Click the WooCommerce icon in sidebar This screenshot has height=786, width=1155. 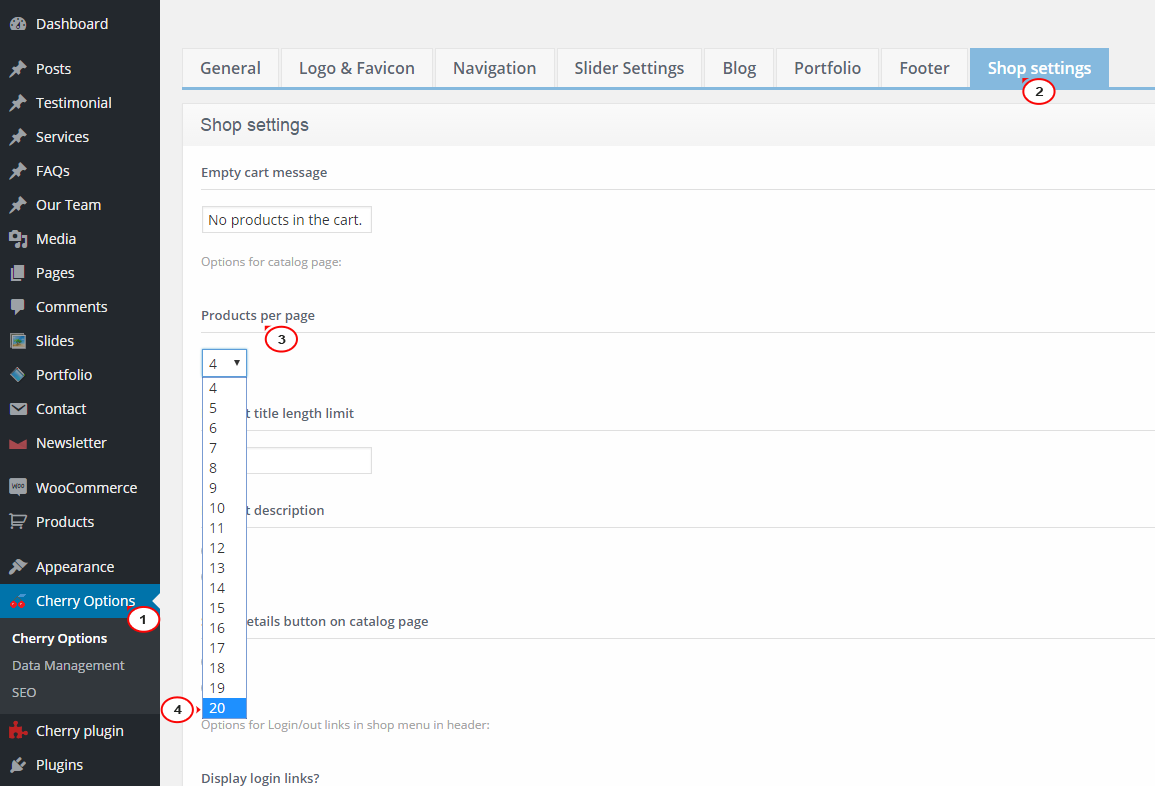pos(18,487)
